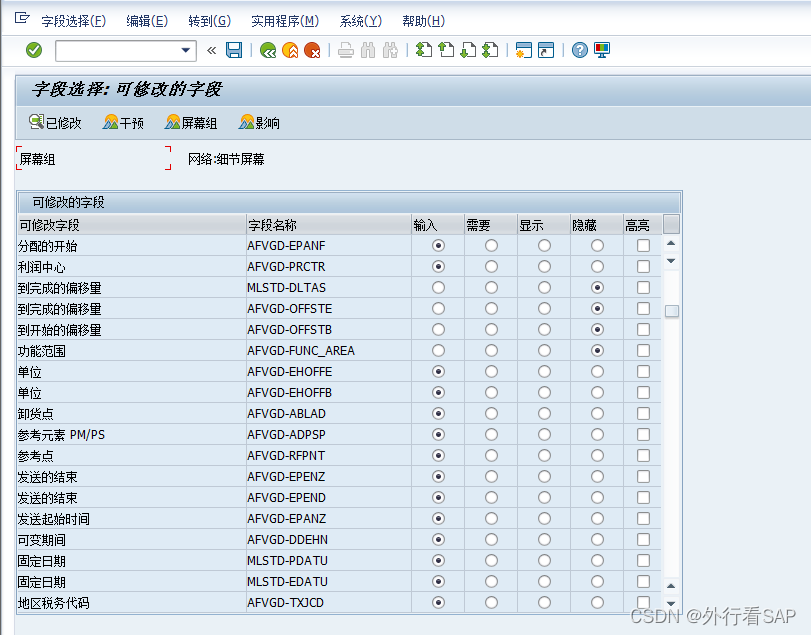
Task: Open the Customize Local Layout monitor icon
Action: tap(602, 50)
